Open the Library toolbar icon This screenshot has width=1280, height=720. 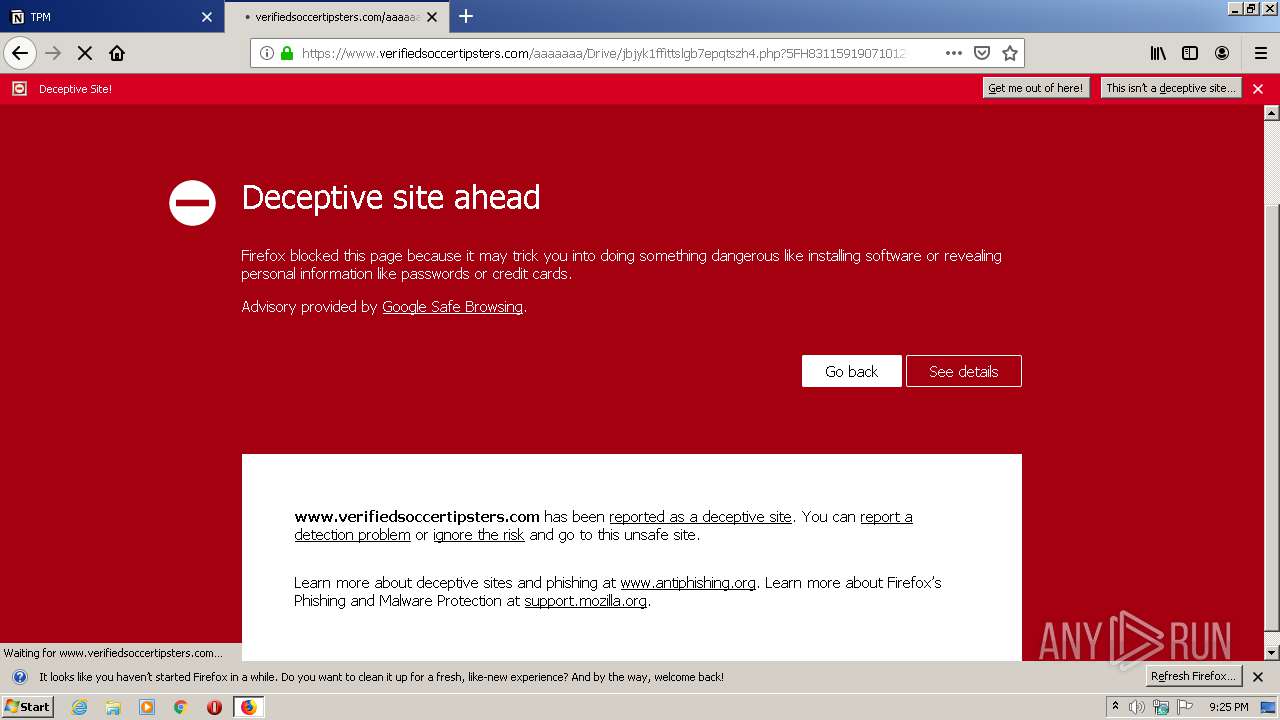point(1158,53)
